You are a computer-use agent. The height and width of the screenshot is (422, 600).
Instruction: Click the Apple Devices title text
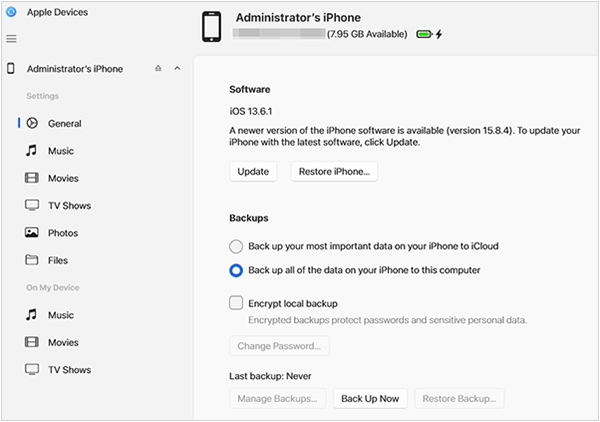coord(57,12)
